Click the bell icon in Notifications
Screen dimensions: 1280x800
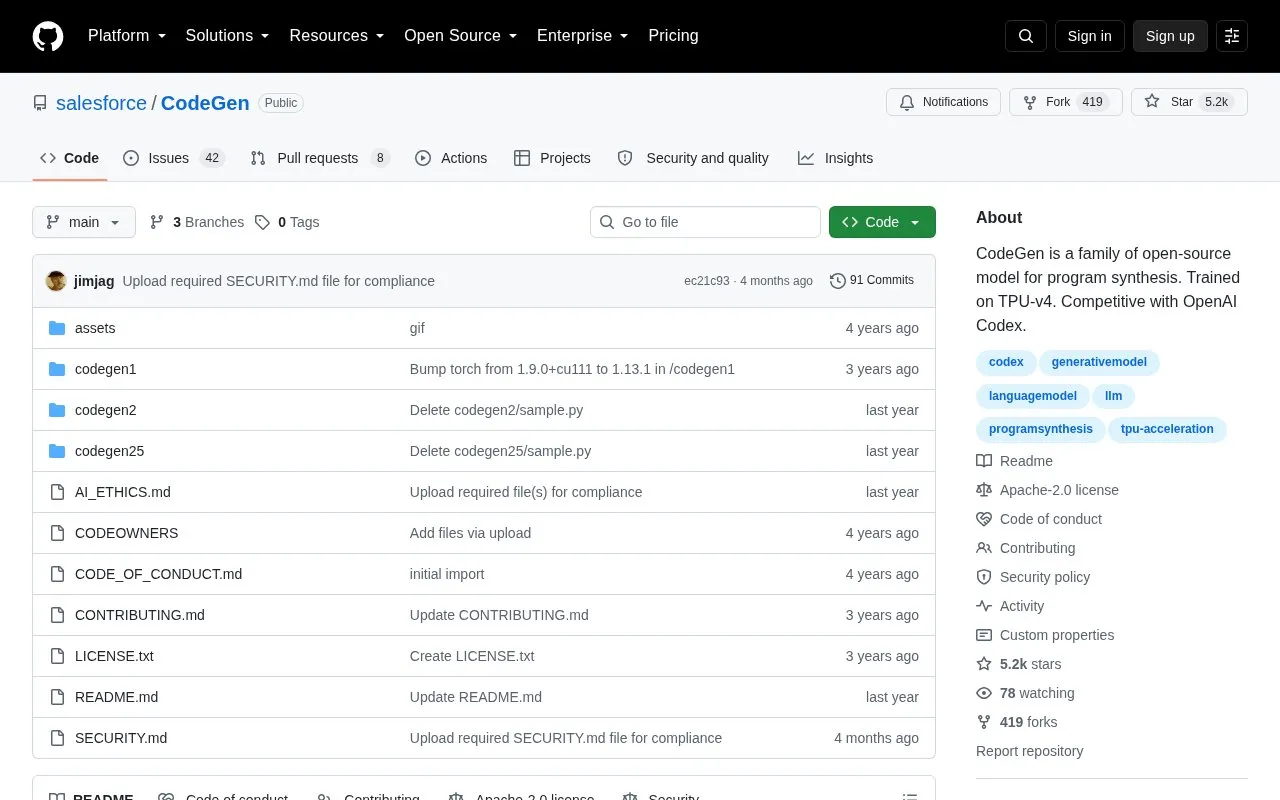907,102
